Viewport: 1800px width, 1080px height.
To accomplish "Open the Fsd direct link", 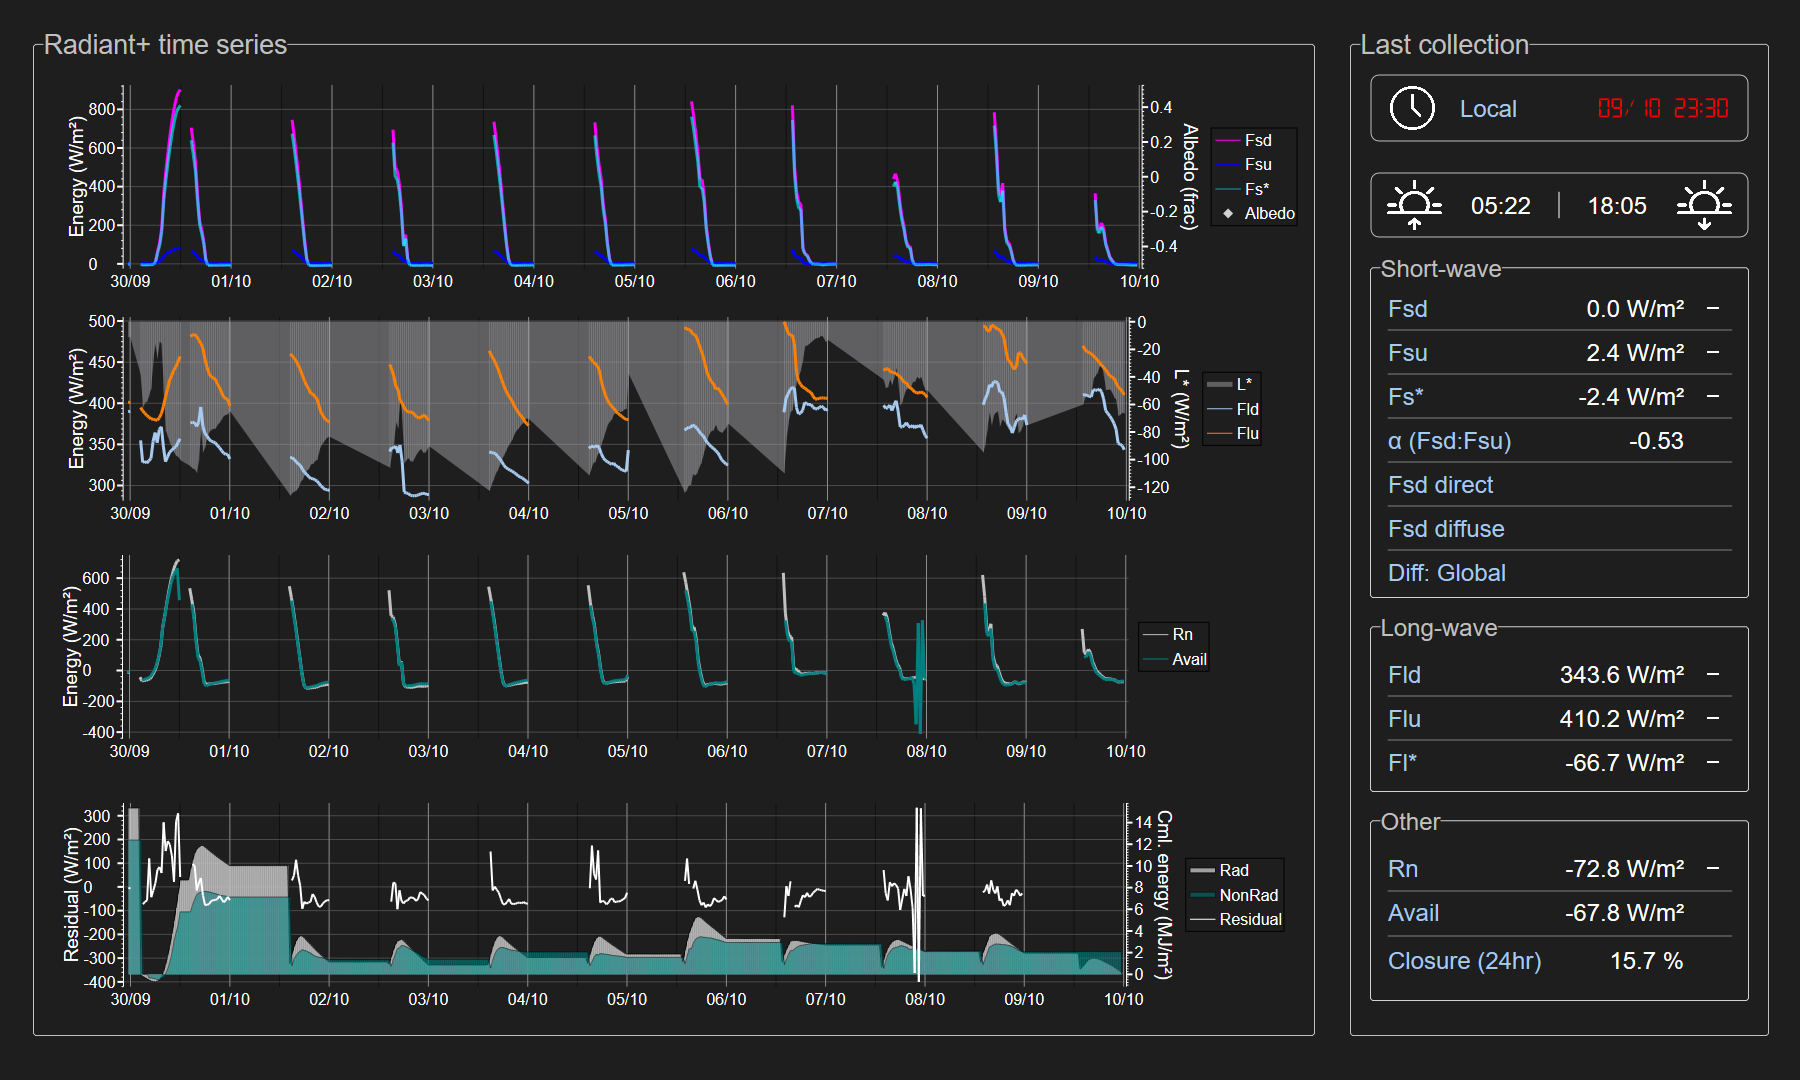I will (1440, 485).
